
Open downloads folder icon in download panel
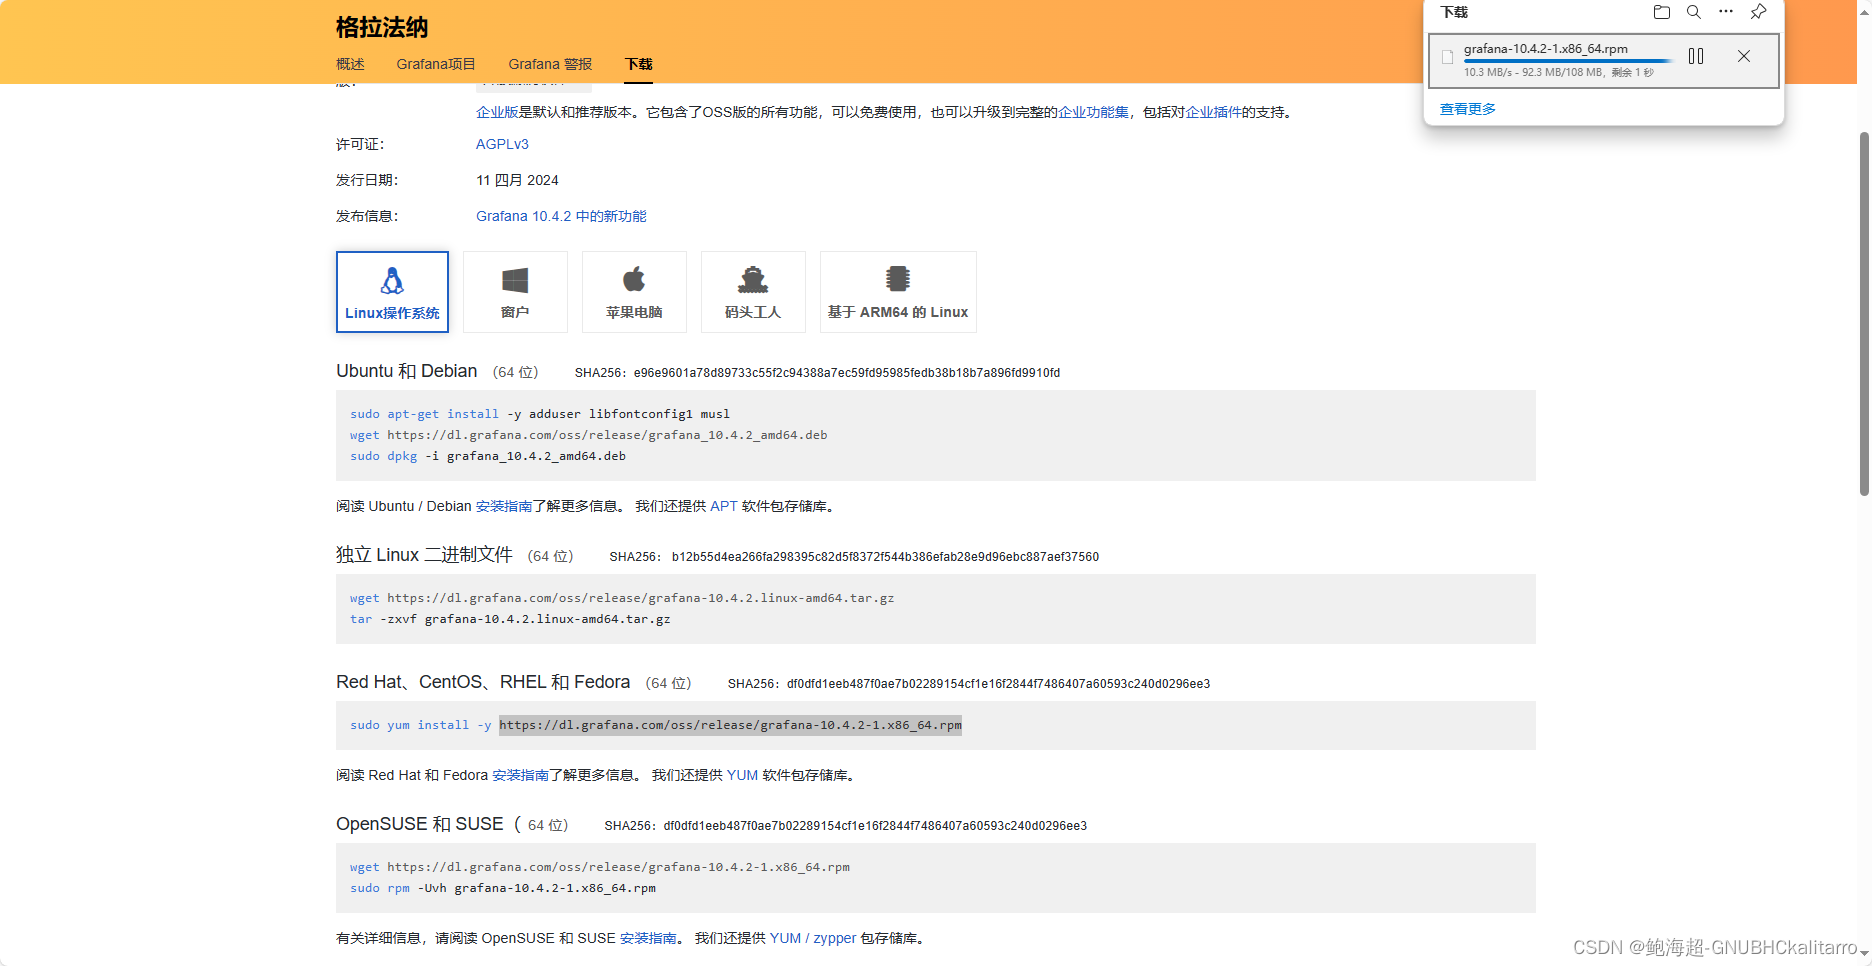(1662, 12)
